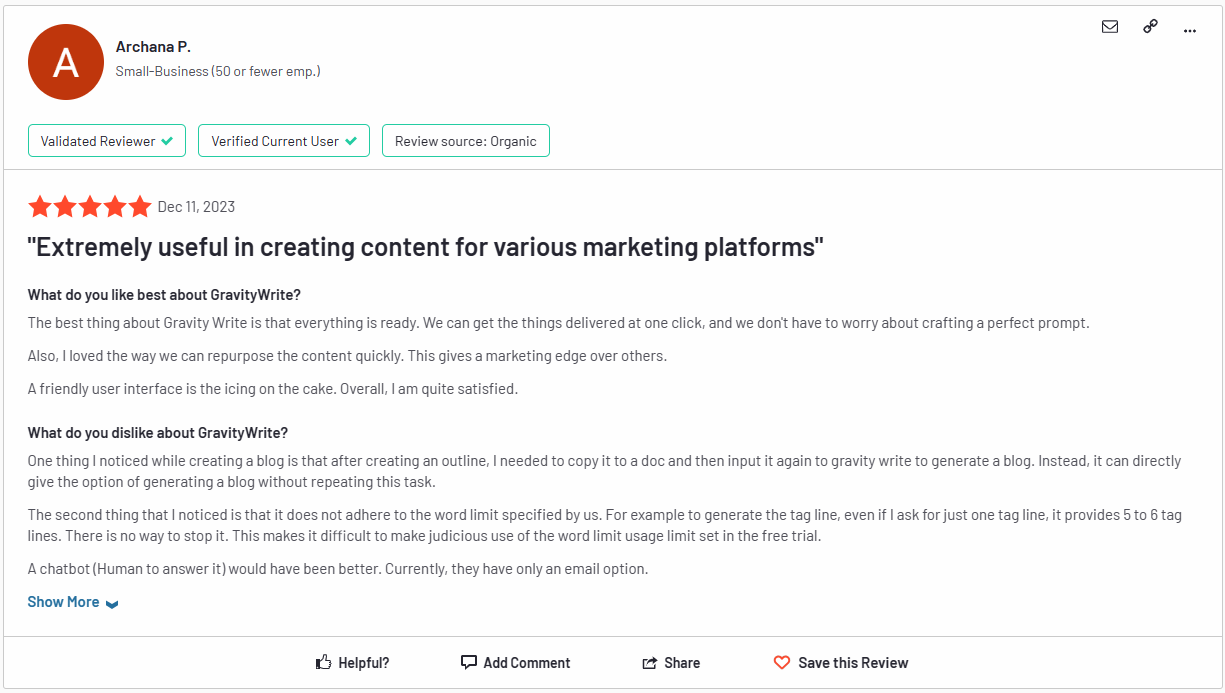Click the five-star rating icons
Image resolution: width=1225 pixels, height=693 pixels.
(89, 207)
